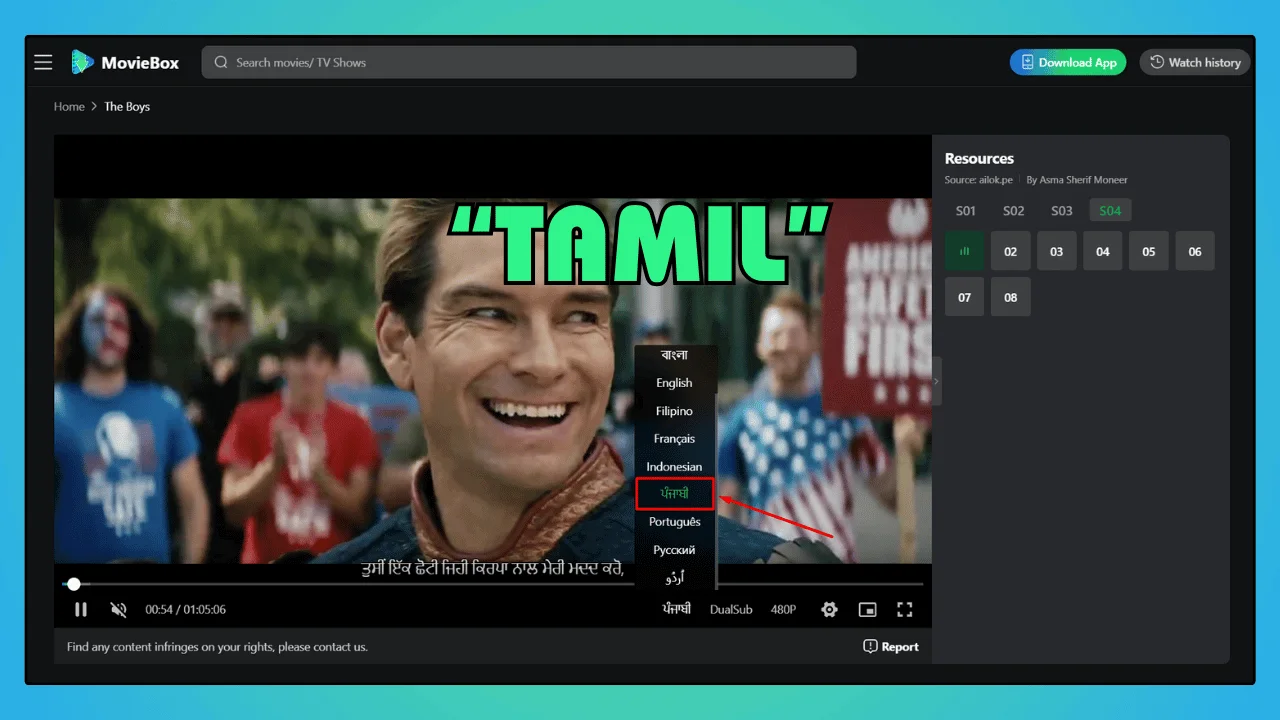The width and height of the screenshot is (1280, 720).
Task: Toggle the DualSub option
Action: pos(731,609)
